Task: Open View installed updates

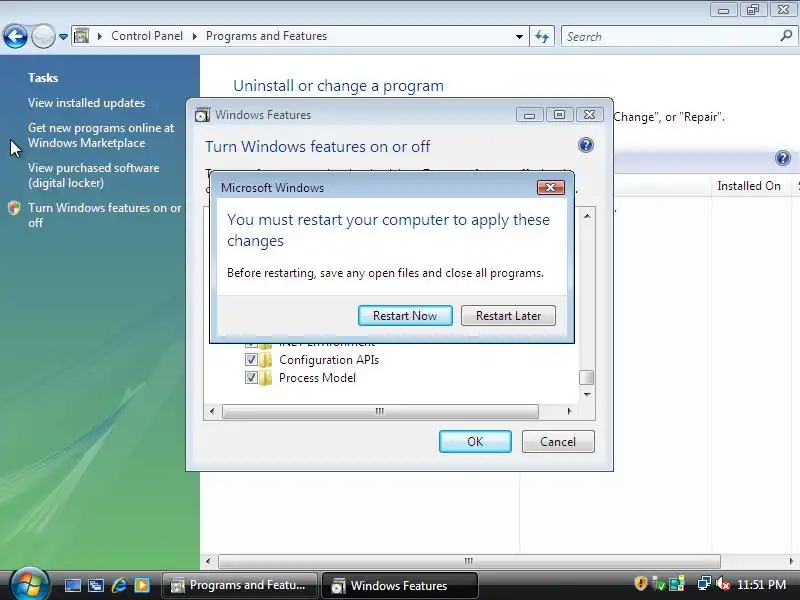Action: coord(87,103)
